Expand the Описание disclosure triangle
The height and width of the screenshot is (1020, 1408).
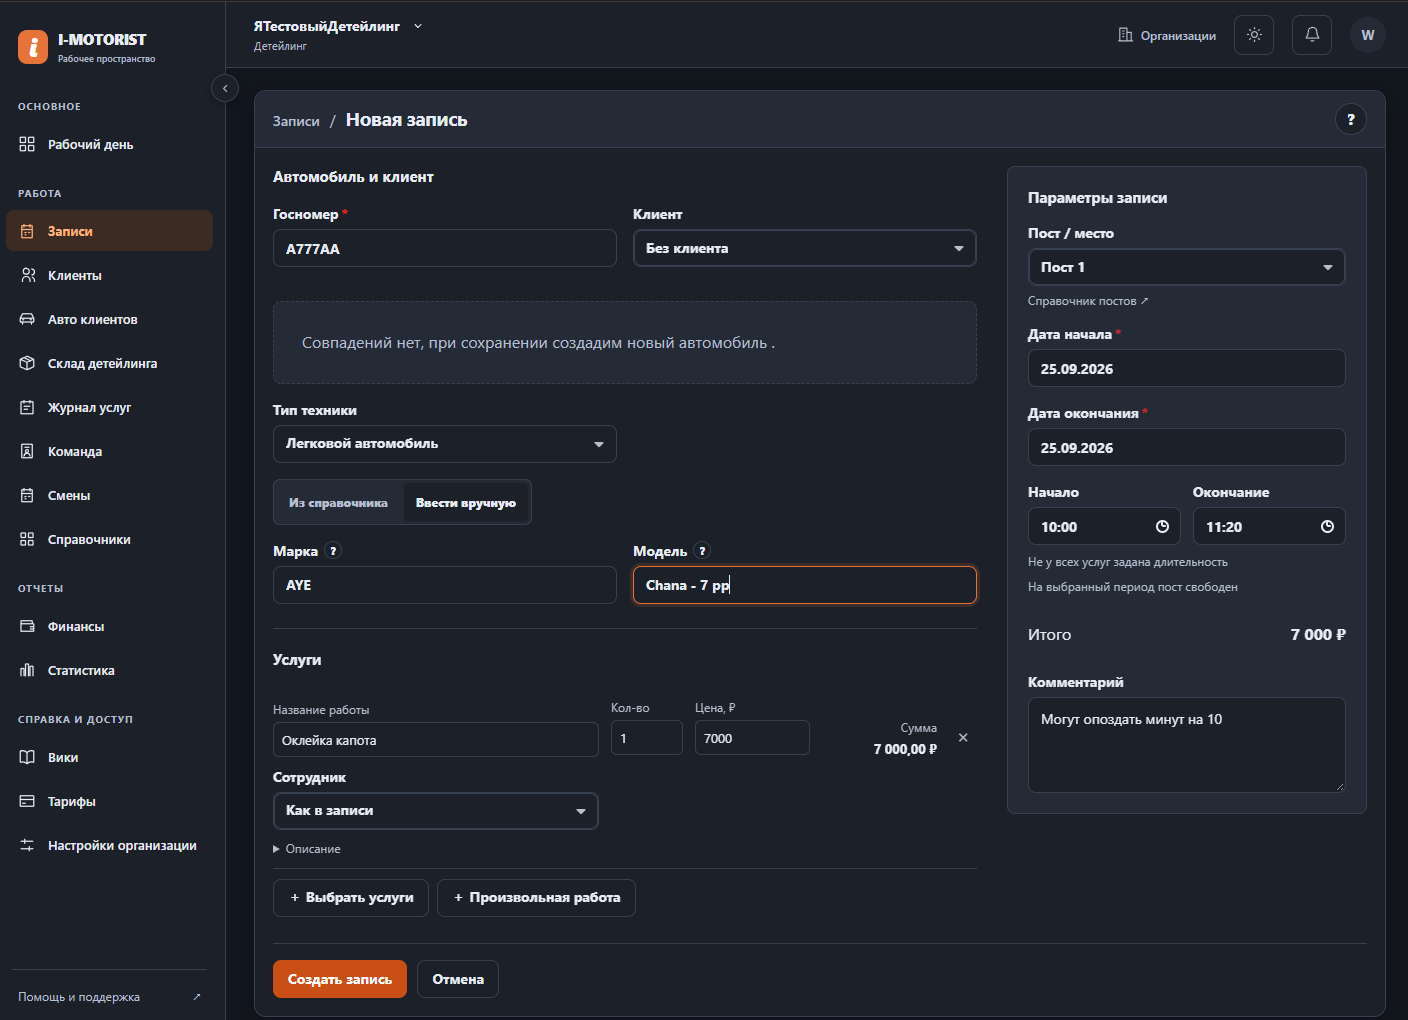pos(276,849)
